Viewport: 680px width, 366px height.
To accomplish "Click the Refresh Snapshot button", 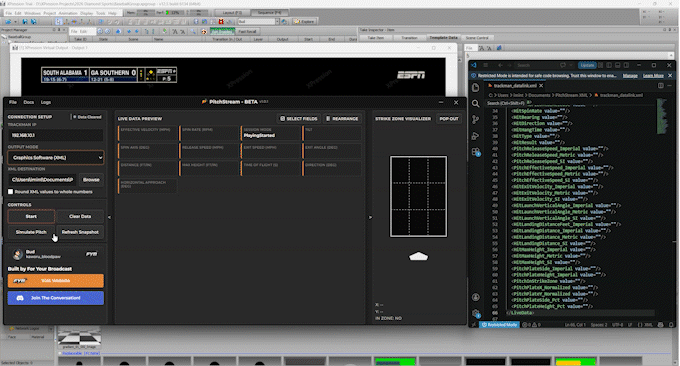I will point(80,232).
